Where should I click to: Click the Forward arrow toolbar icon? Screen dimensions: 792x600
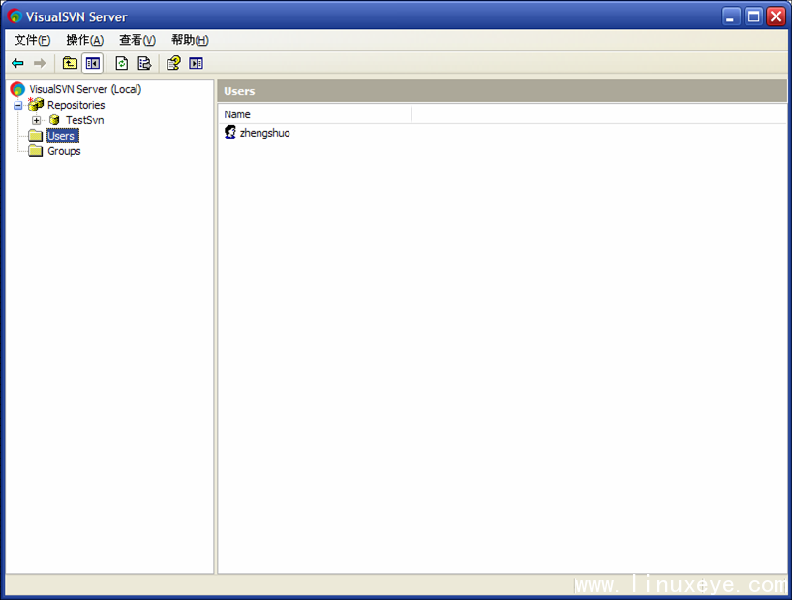(40, 63)
